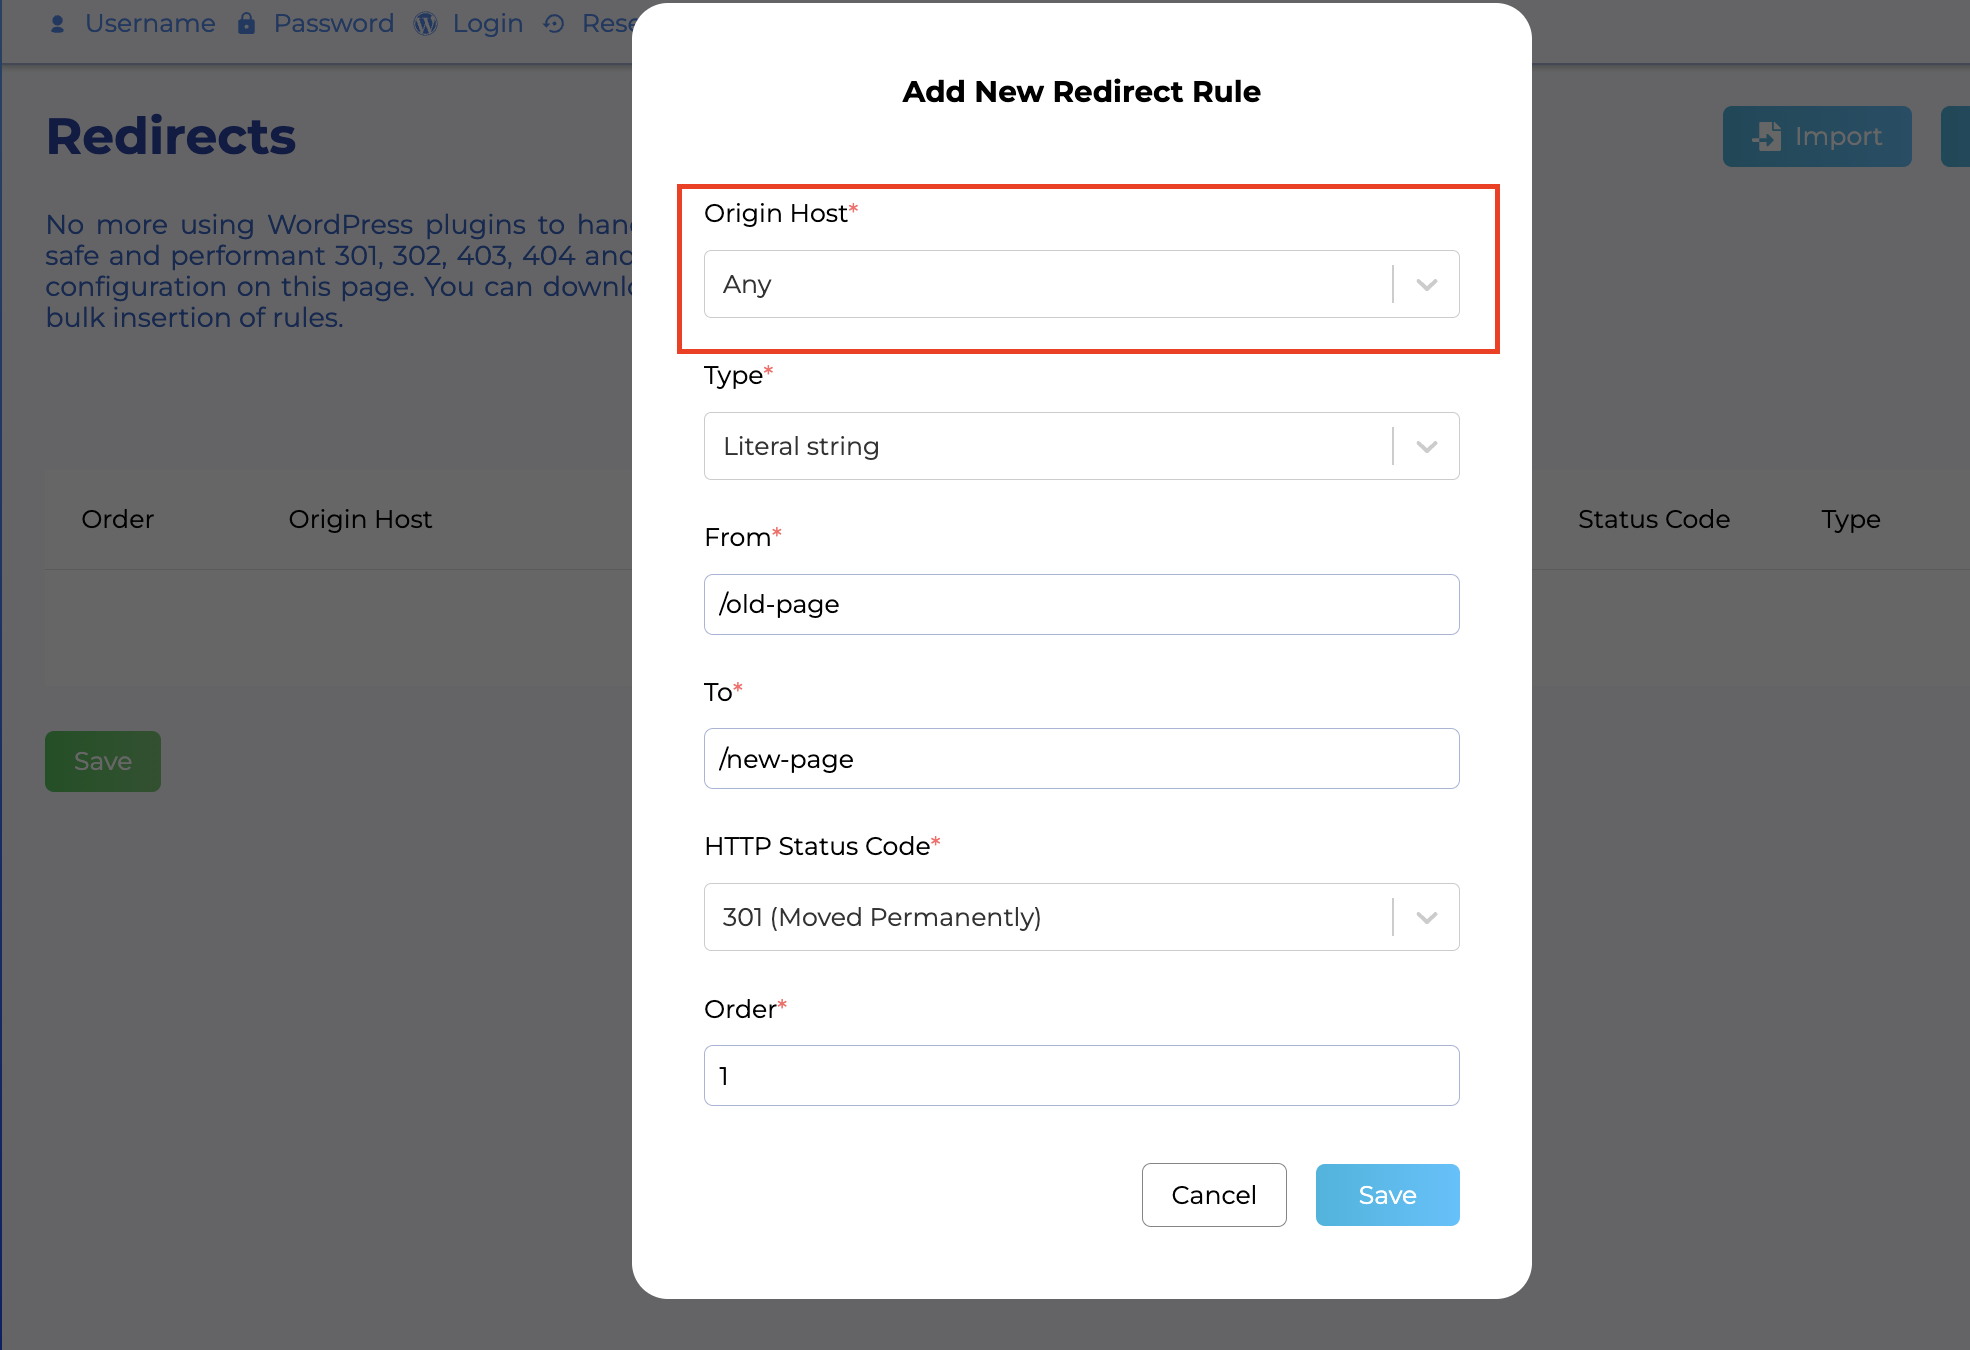Click the Password lock icon
The image size is (1970, 1350).
[x=245, y=23]
